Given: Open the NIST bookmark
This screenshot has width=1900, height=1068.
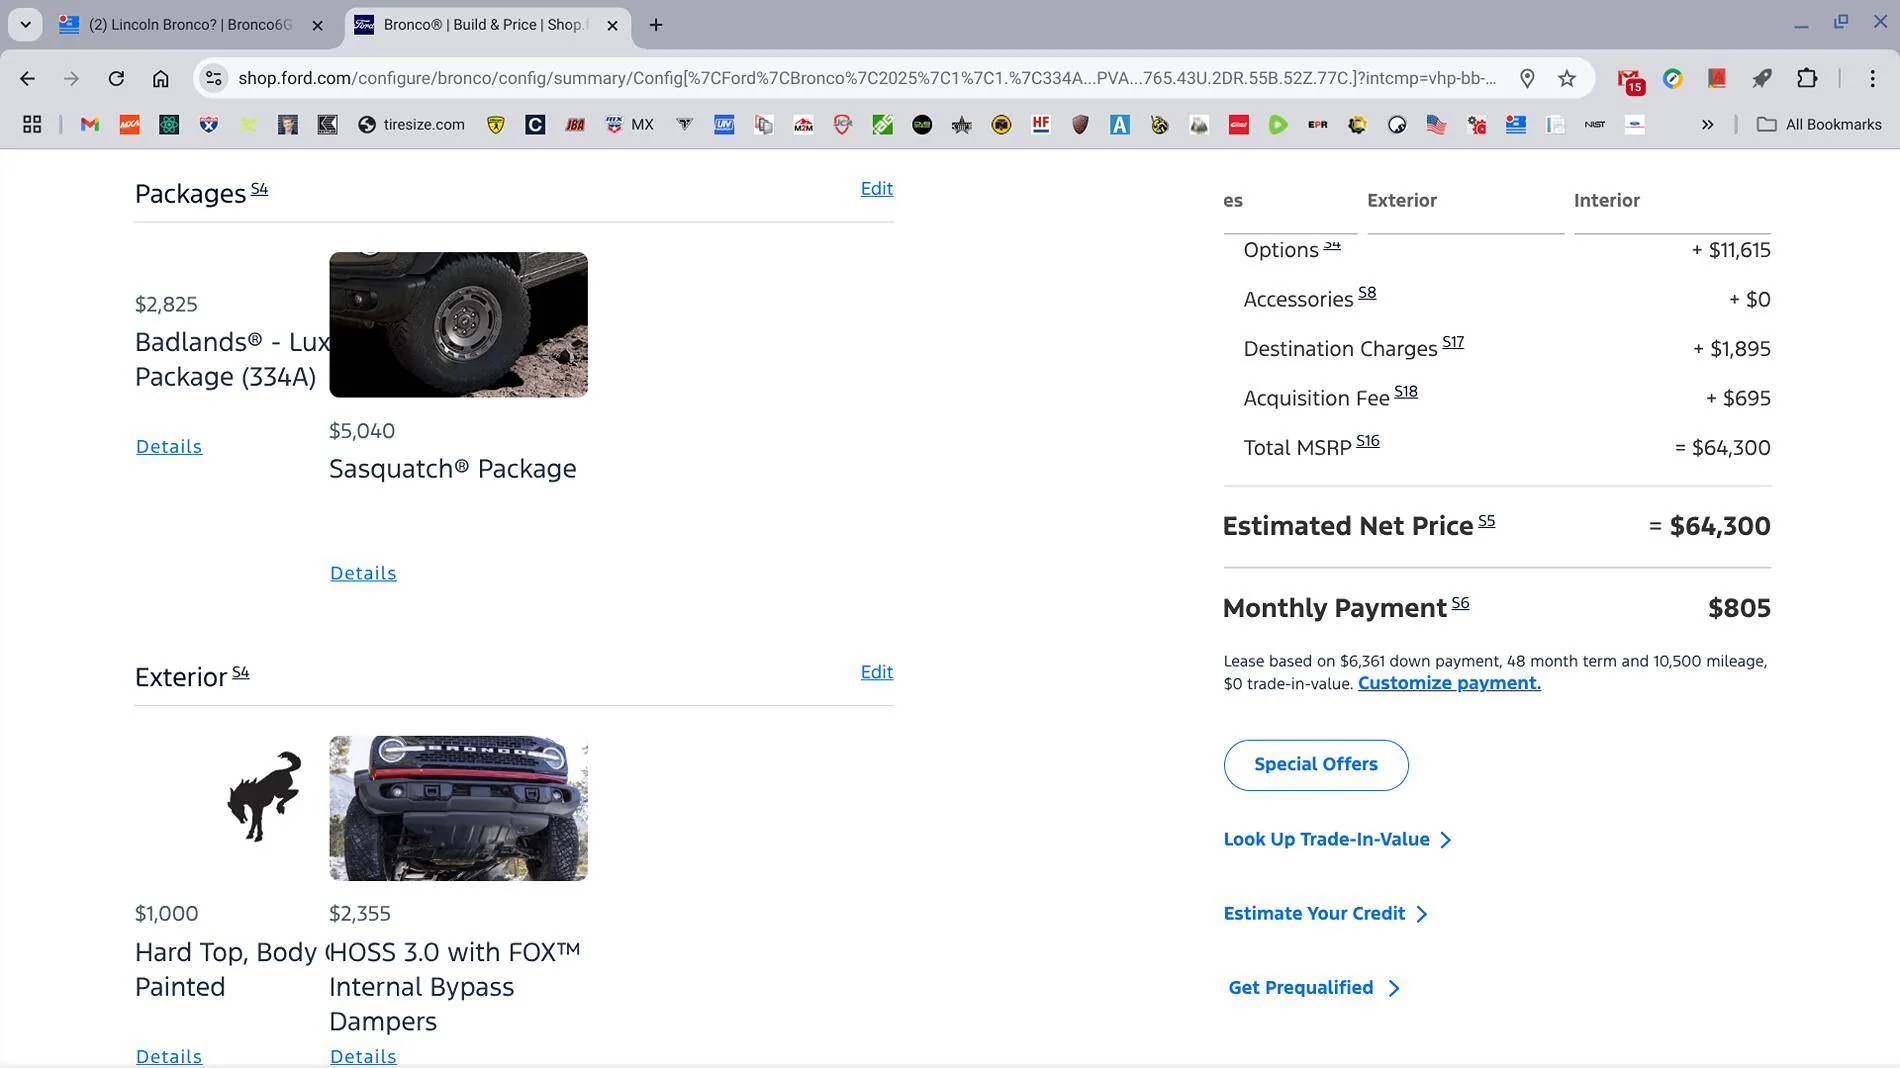Looking at the screenshot, I should point(1595,124).
